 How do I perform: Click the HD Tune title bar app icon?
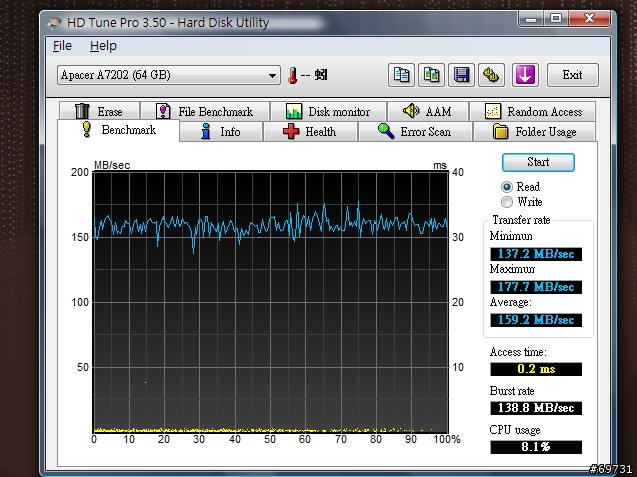[53, 23]
